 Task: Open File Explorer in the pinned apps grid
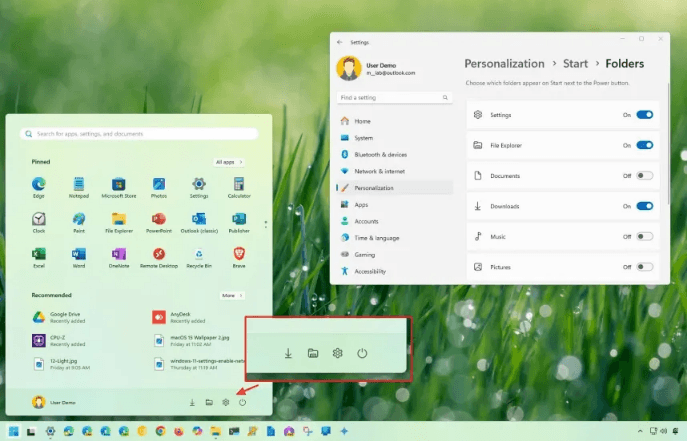[x=119, y=222]
